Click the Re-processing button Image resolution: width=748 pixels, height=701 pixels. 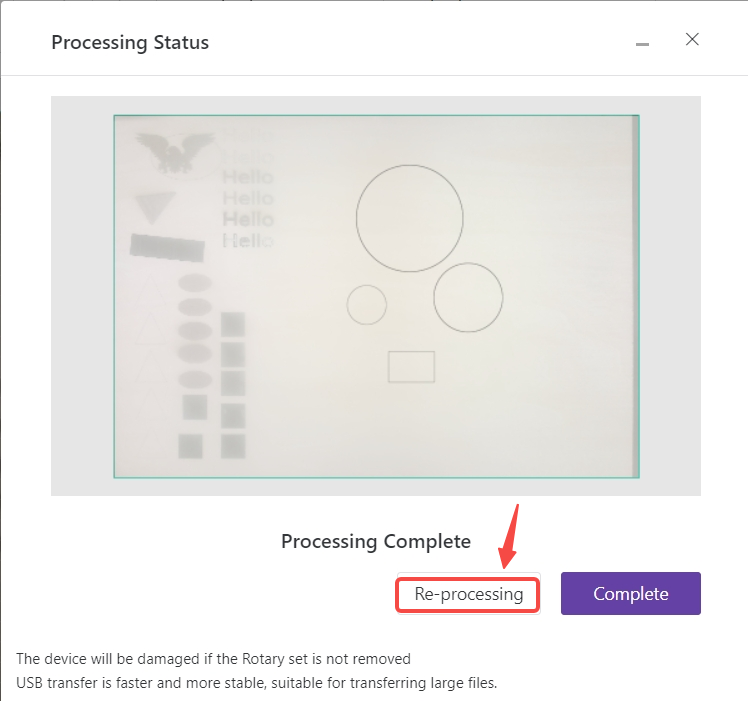(468, 594)
